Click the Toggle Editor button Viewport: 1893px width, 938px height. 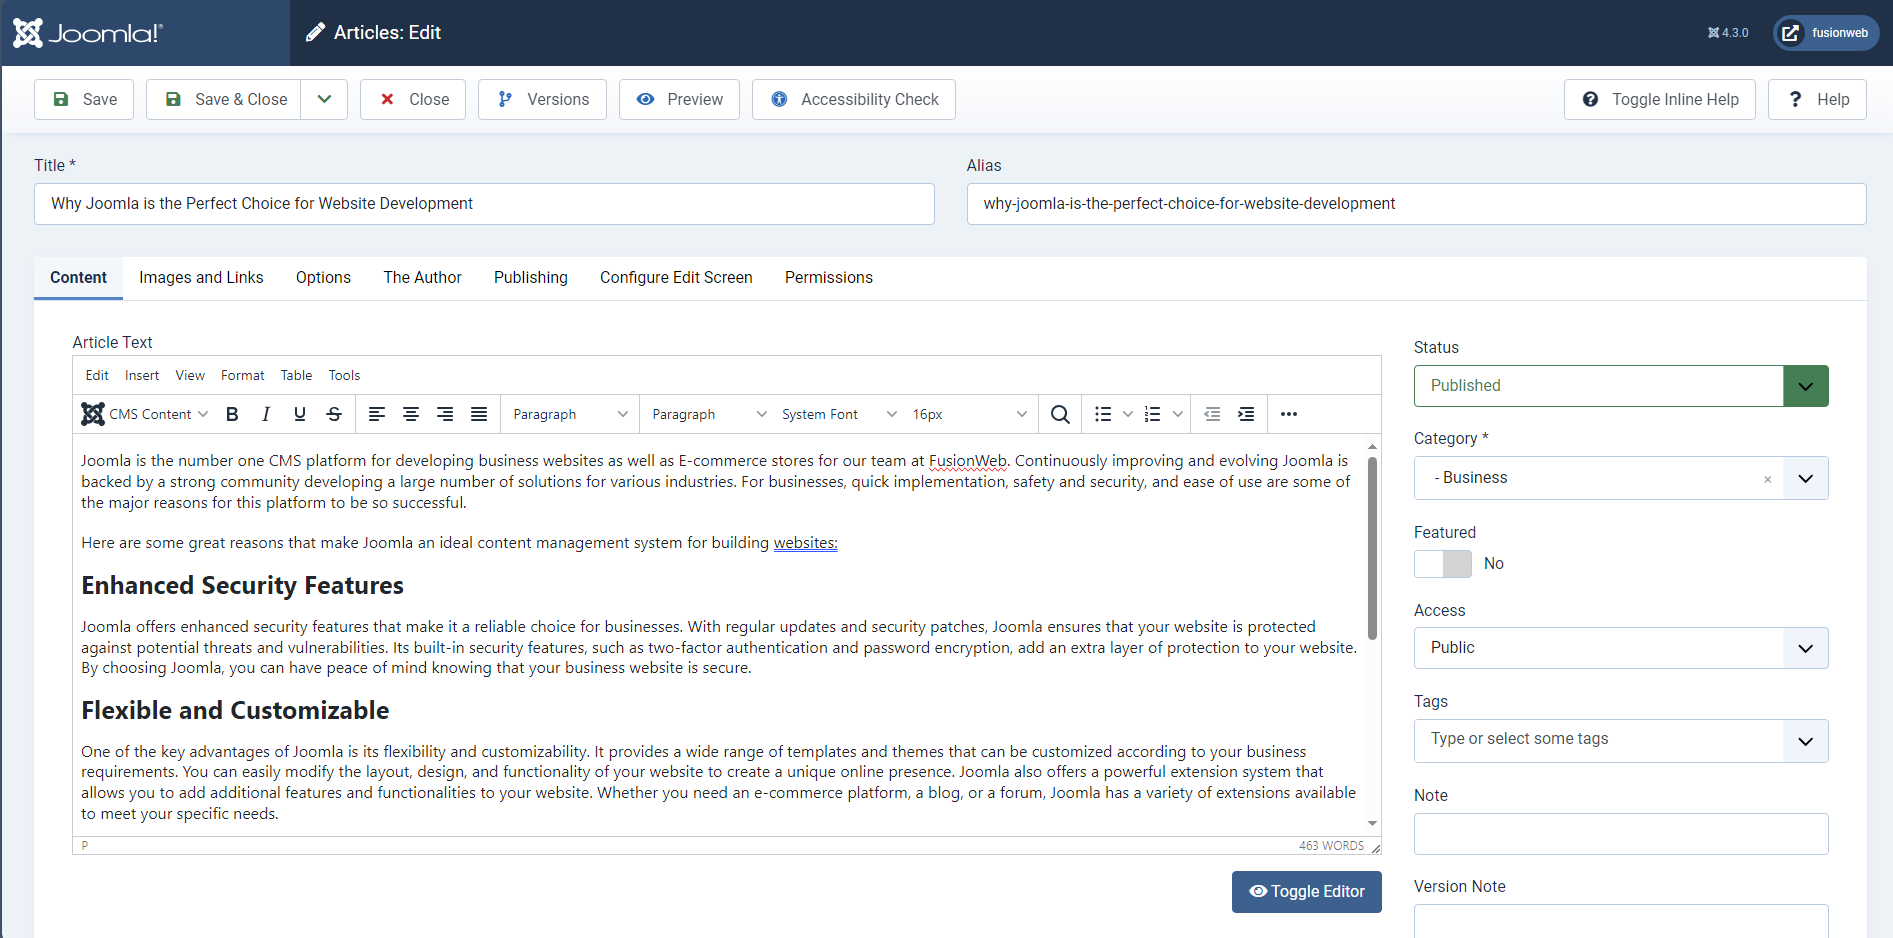tap(1306, 892)
